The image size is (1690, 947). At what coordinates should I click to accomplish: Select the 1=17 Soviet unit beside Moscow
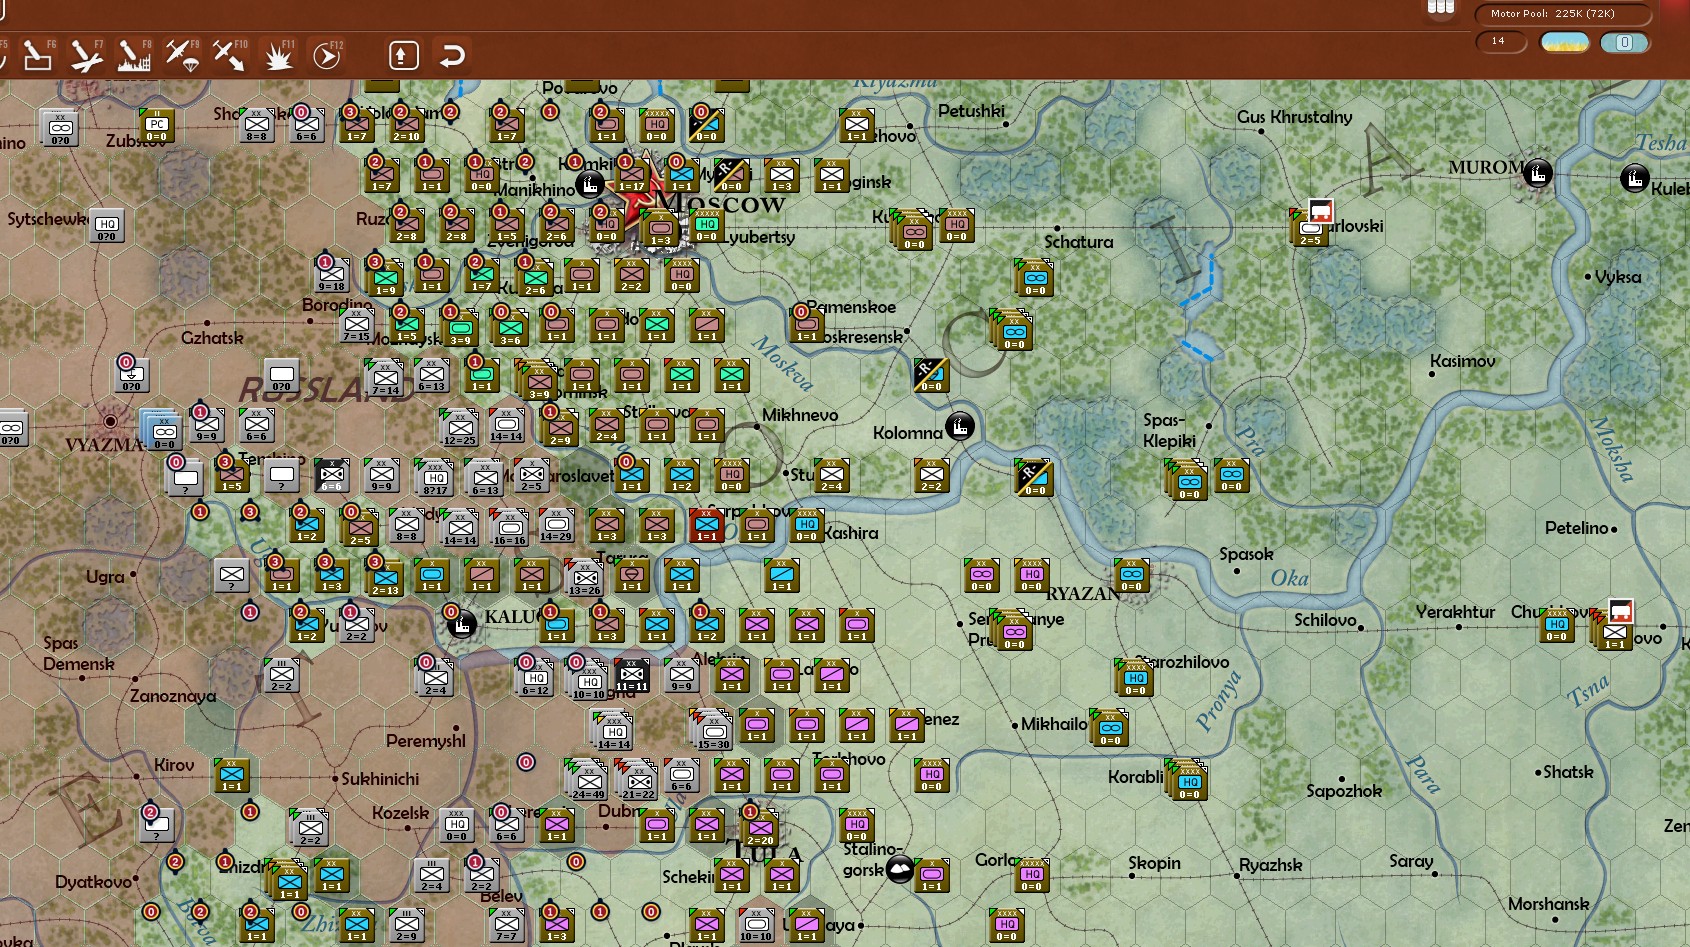point(631,175)
